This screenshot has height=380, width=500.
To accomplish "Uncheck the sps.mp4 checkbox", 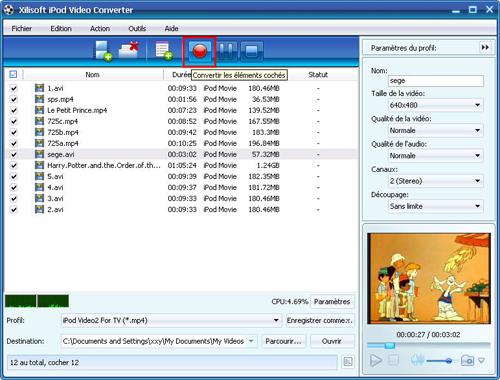I will click(14, 99).
